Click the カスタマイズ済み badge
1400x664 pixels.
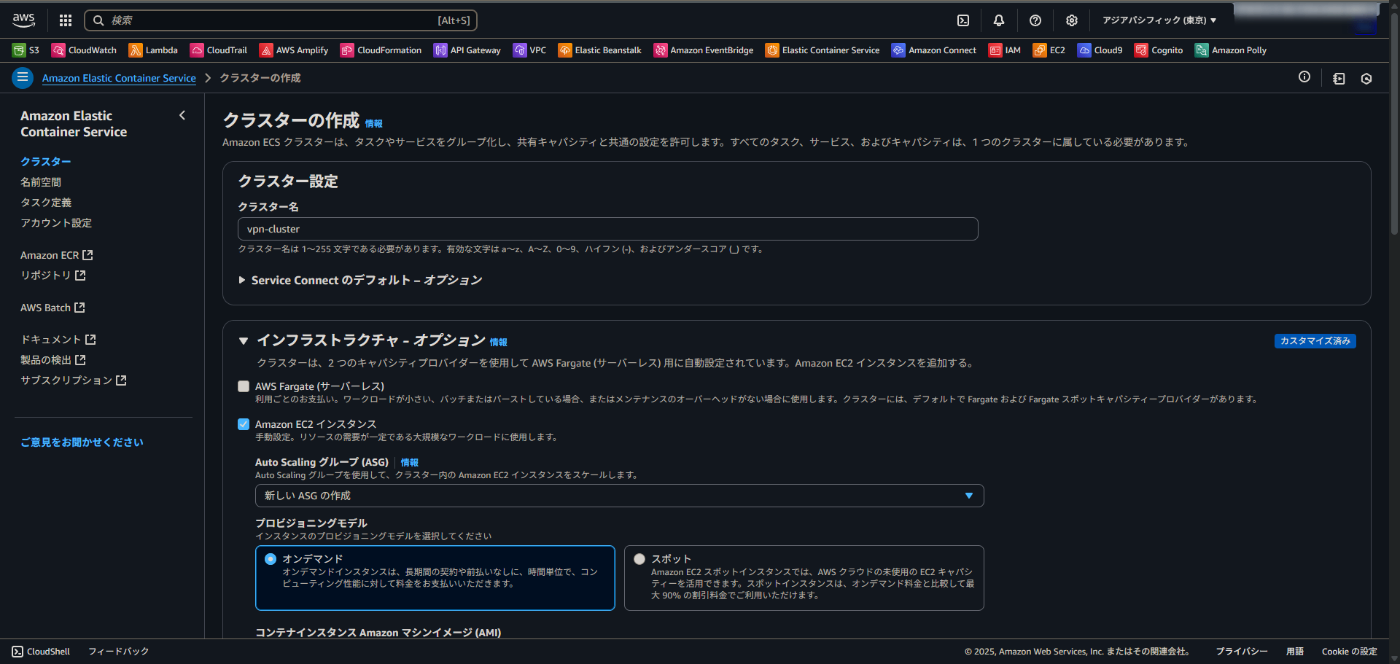(1314, 341)
